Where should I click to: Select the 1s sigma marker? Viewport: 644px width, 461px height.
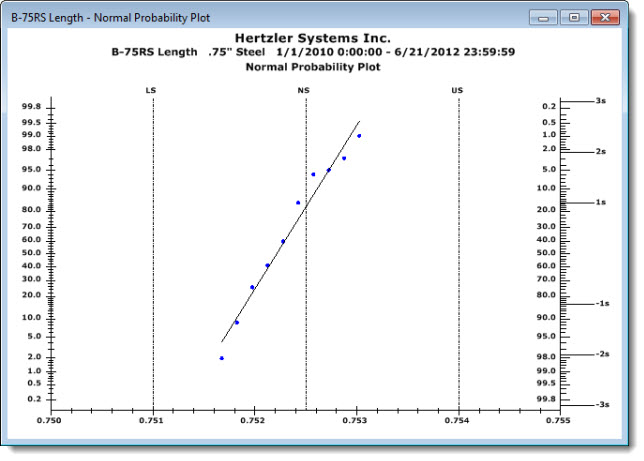point(600,202)
